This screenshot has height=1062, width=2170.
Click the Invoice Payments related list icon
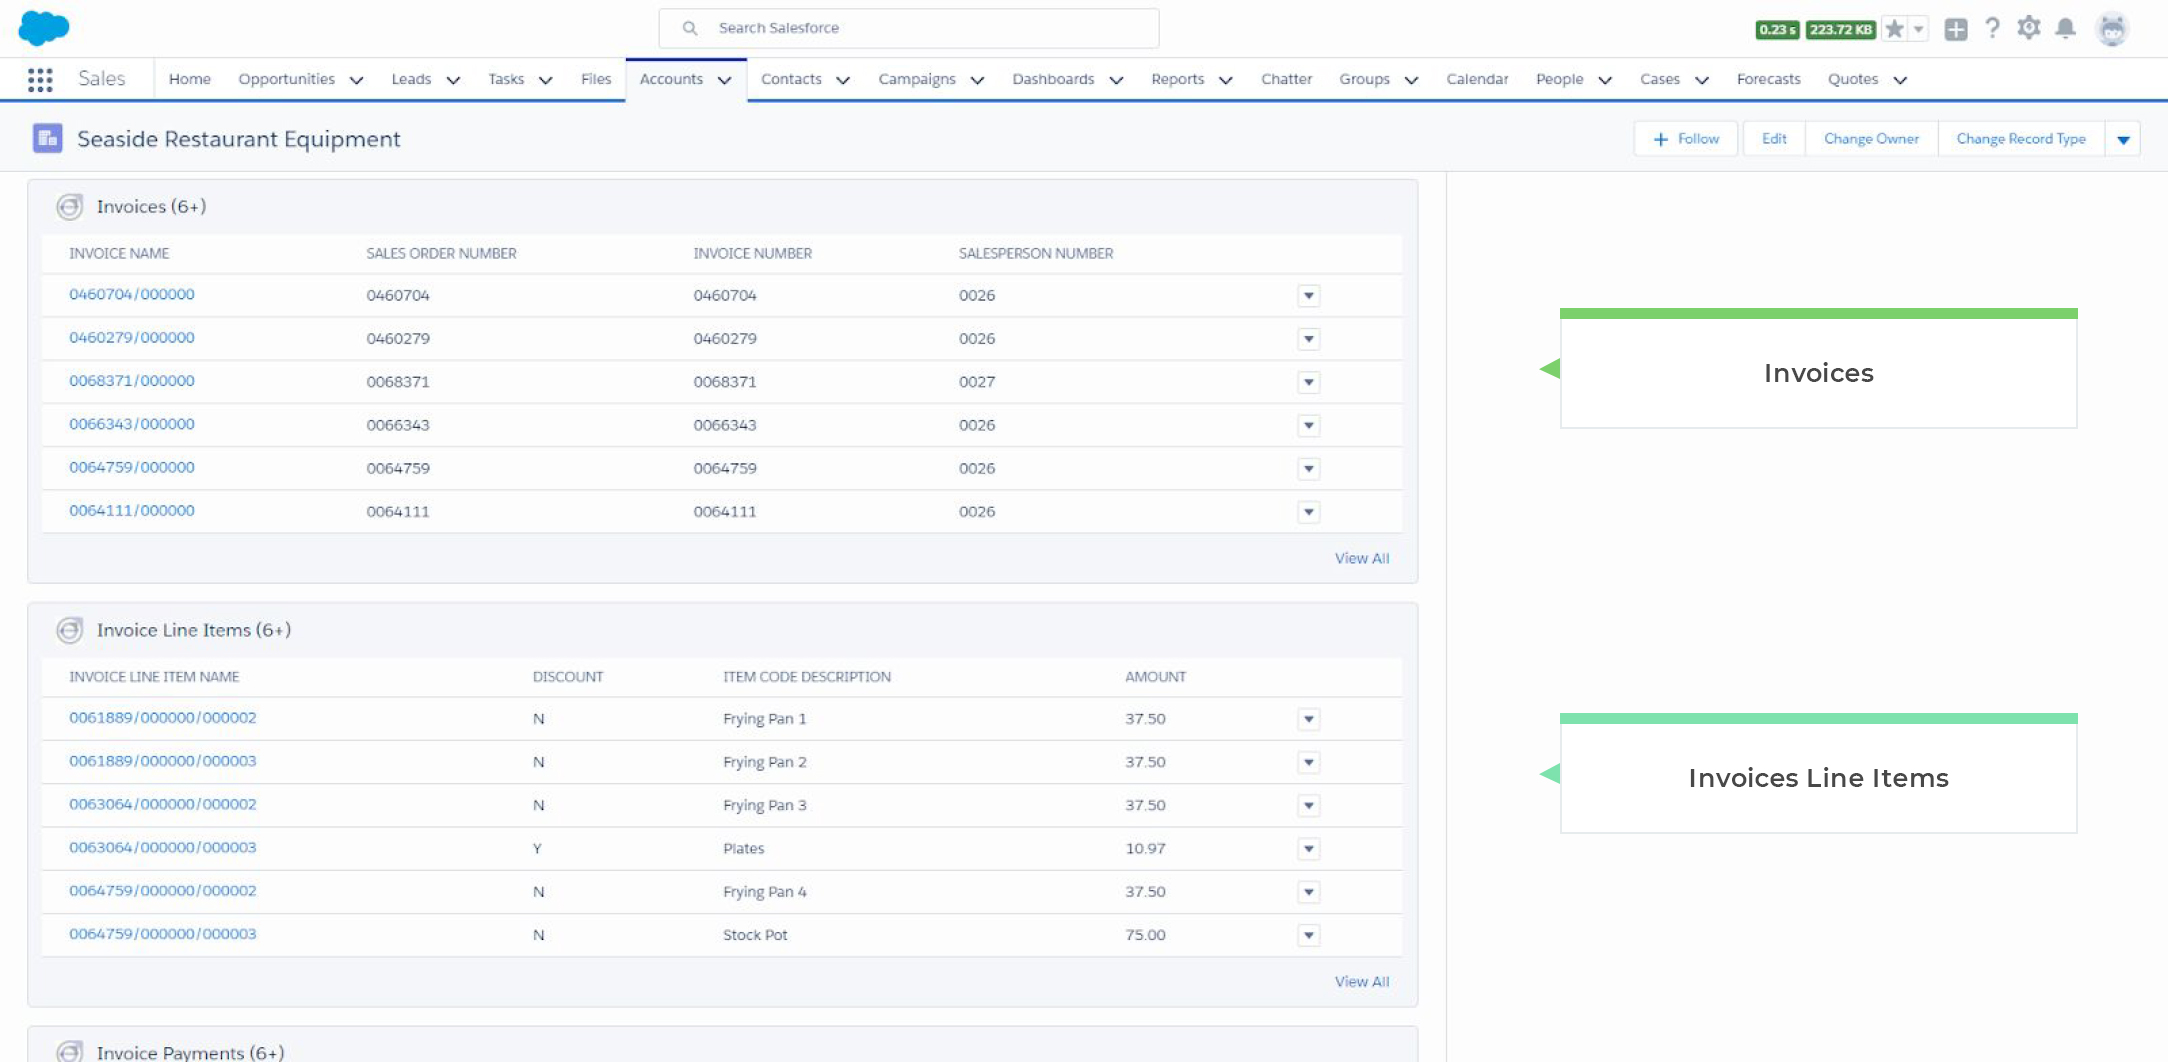point(70,1051)
